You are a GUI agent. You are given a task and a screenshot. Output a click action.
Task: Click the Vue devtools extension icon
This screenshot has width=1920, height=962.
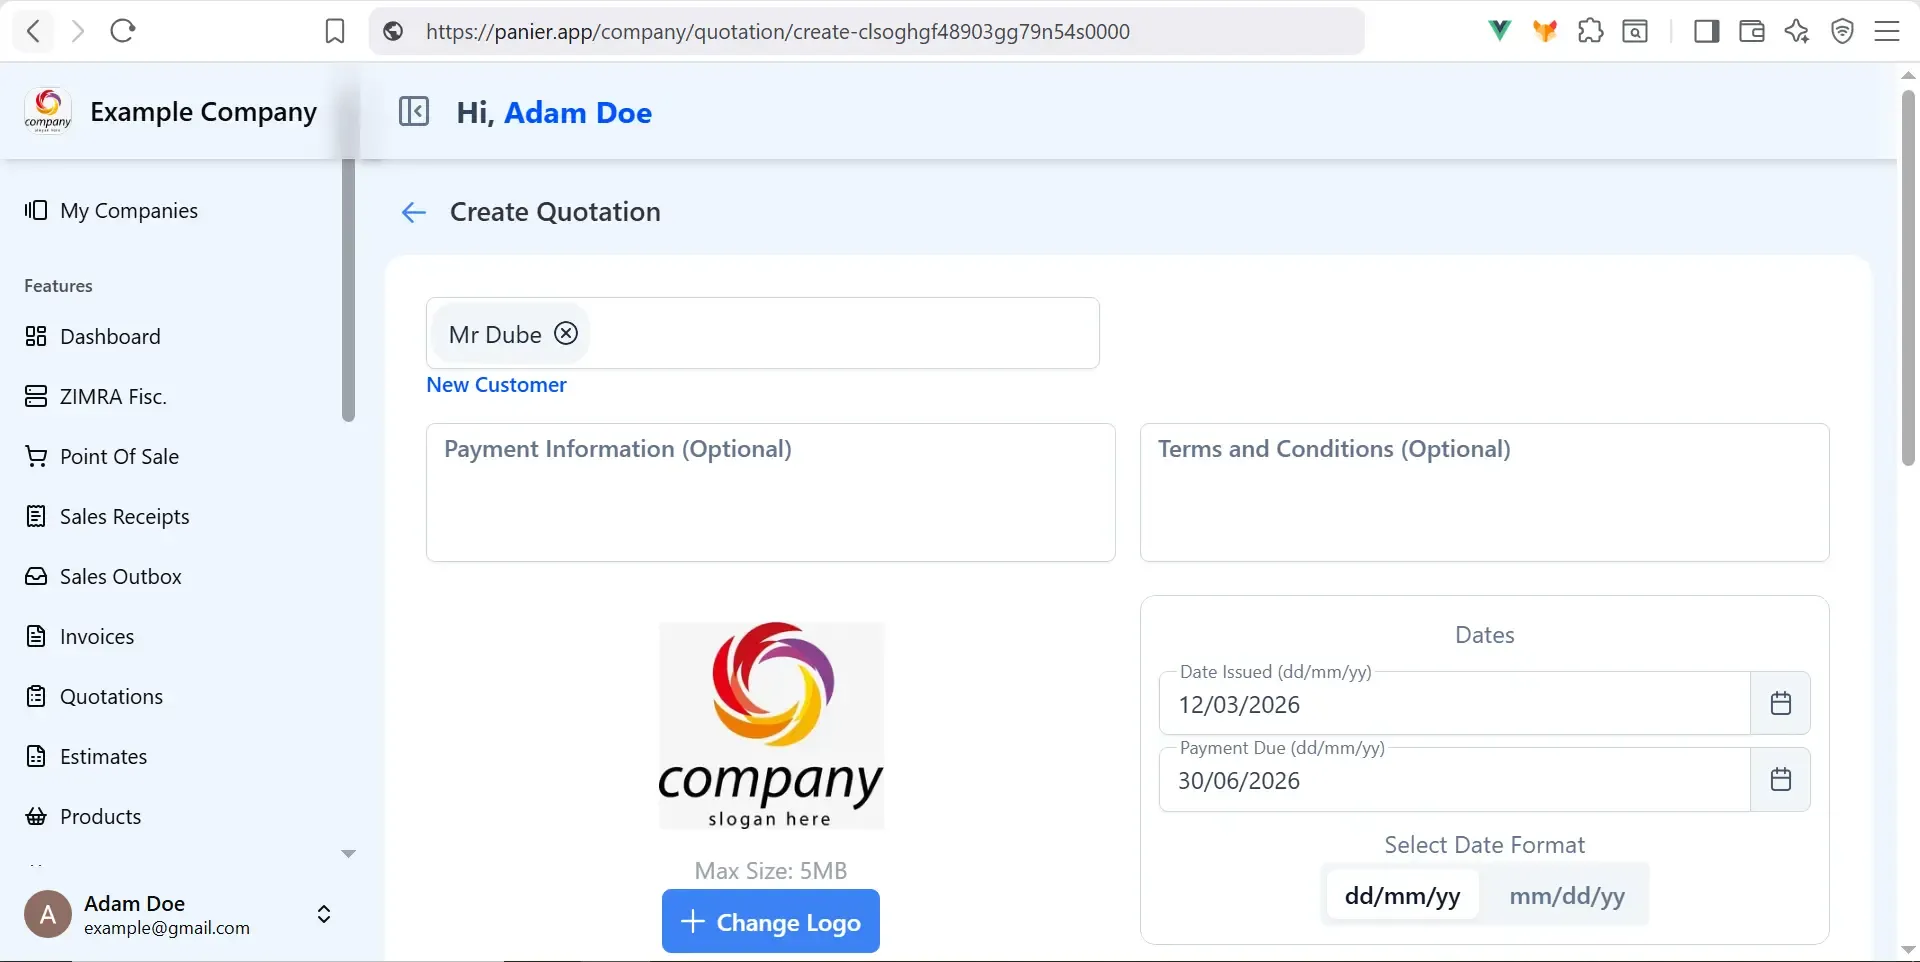pos(1499,31)
